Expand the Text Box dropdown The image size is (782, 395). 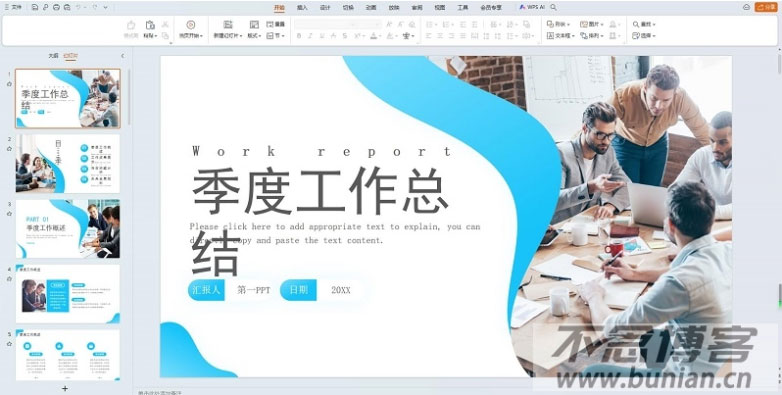561,36
